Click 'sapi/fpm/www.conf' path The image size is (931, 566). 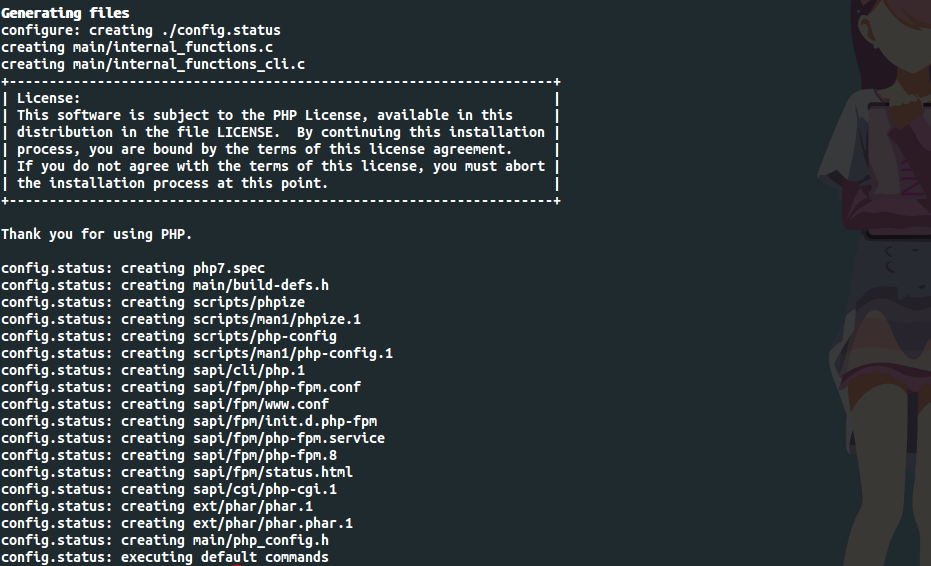pyautogui.click(x=261, y=404)
